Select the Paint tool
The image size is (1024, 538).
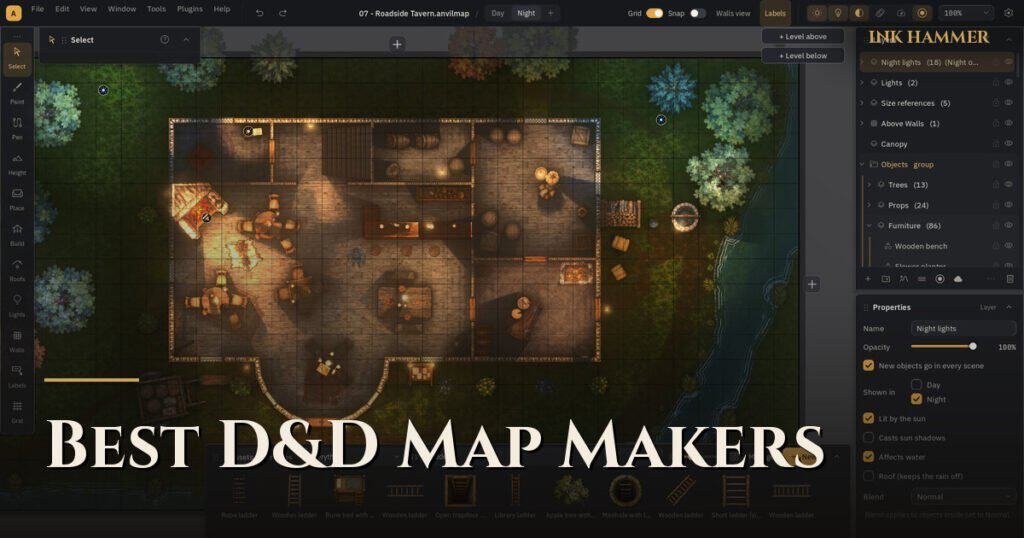click(x=17, y=93)
